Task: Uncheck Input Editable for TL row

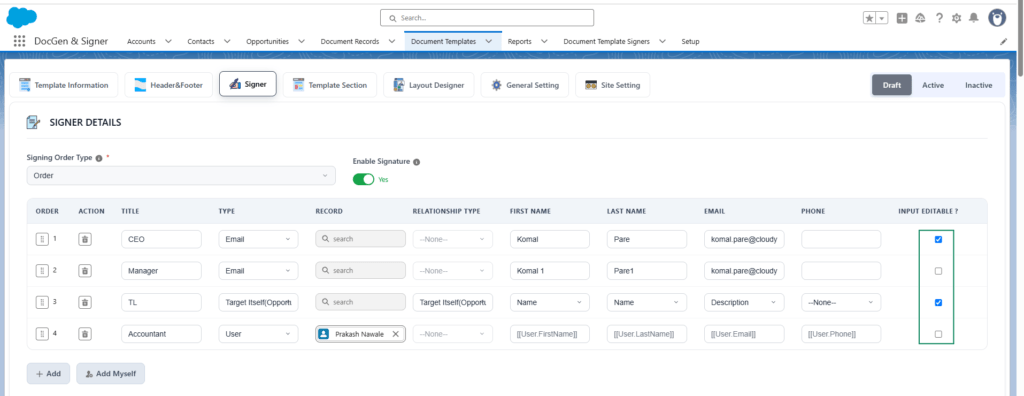Action: pos(938,303)
